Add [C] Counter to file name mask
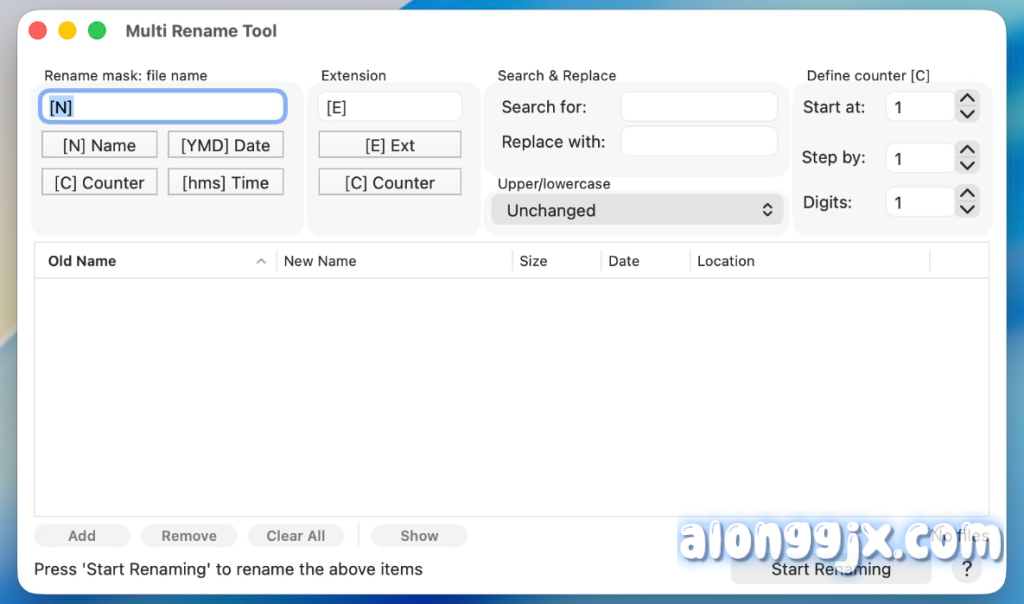This screenshot has height=604, width=1024. [x=99, y=183]
